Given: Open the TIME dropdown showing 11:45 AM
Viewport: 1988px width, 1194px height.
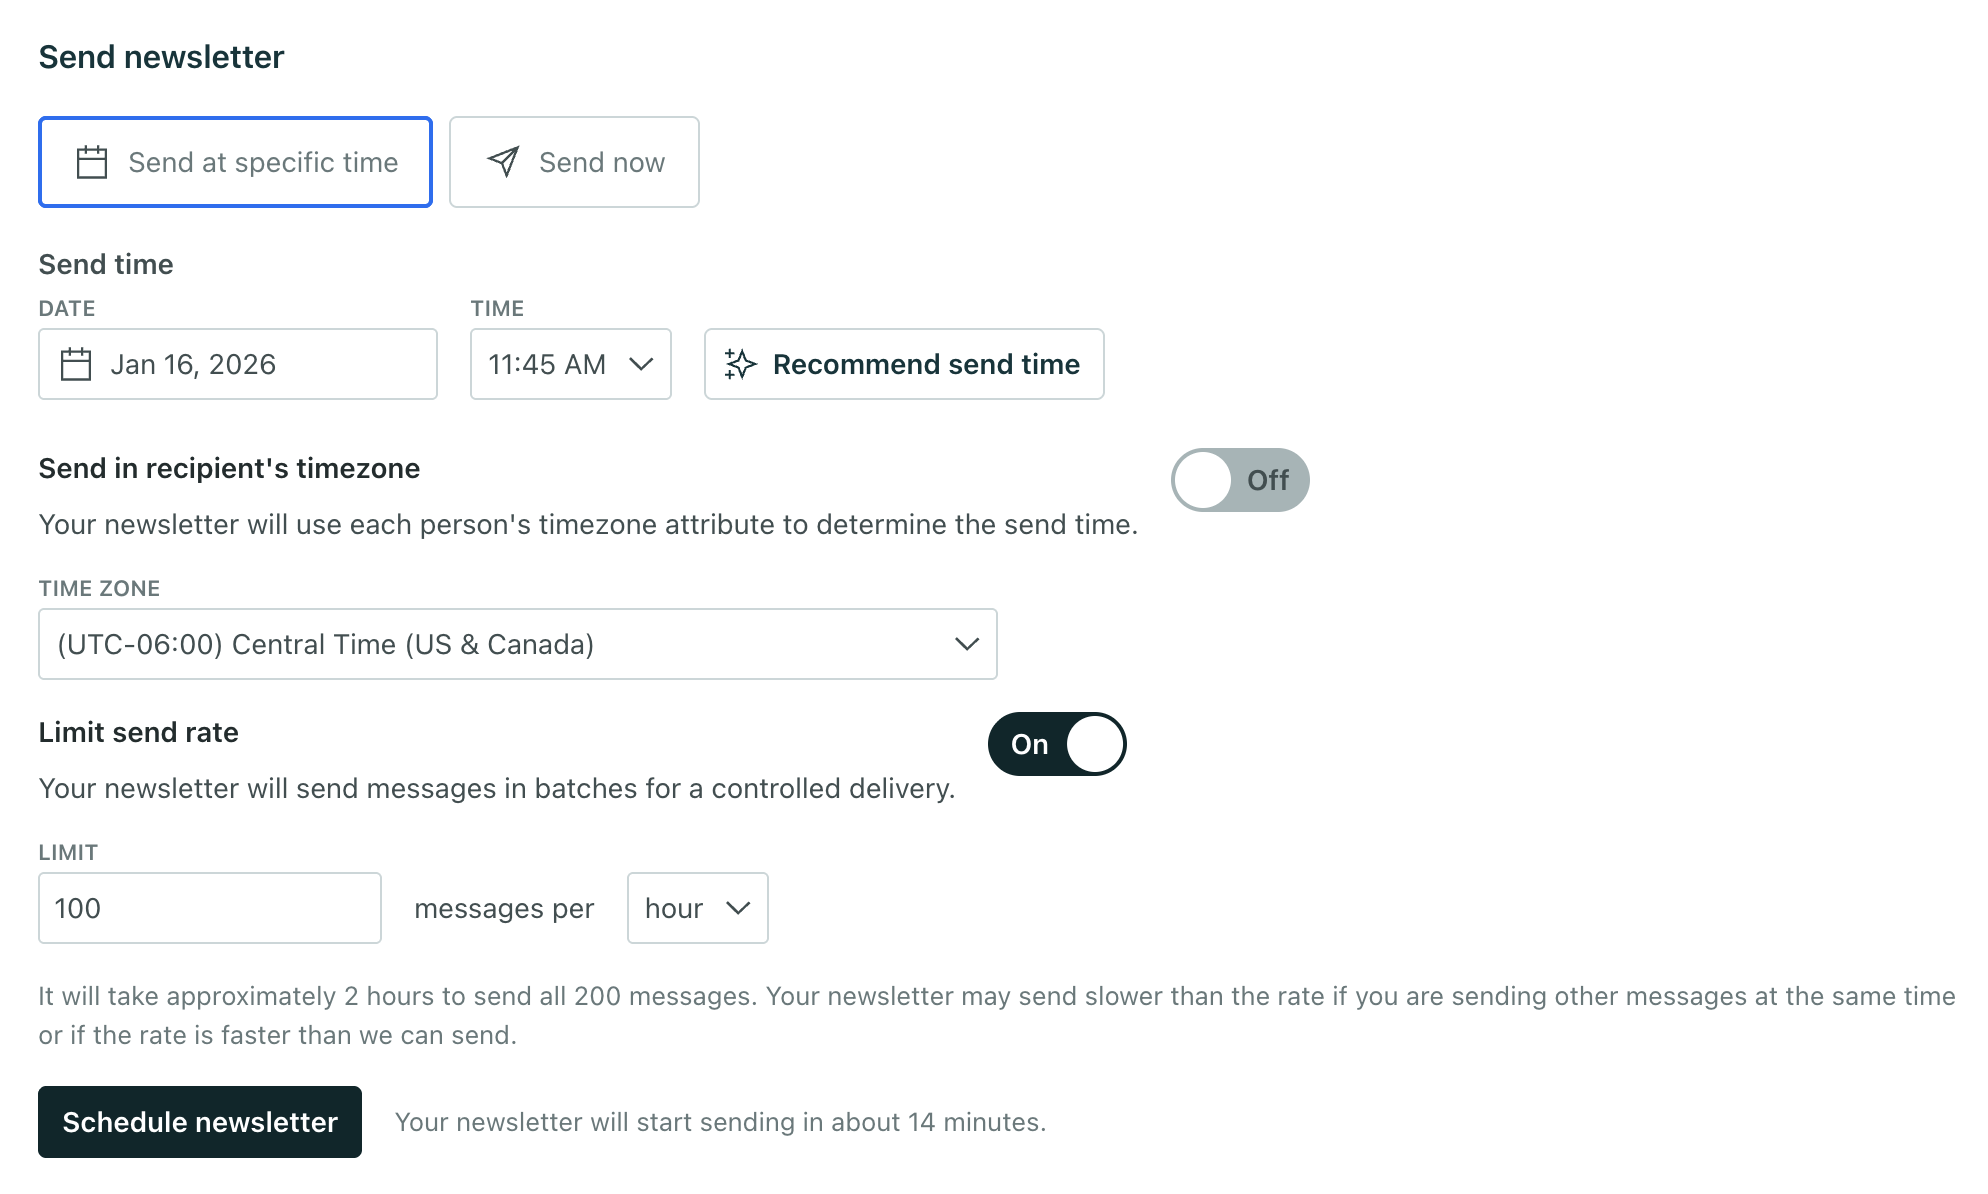Looking at the screenshot, I should pyautogui.click(x=570, y=364).
